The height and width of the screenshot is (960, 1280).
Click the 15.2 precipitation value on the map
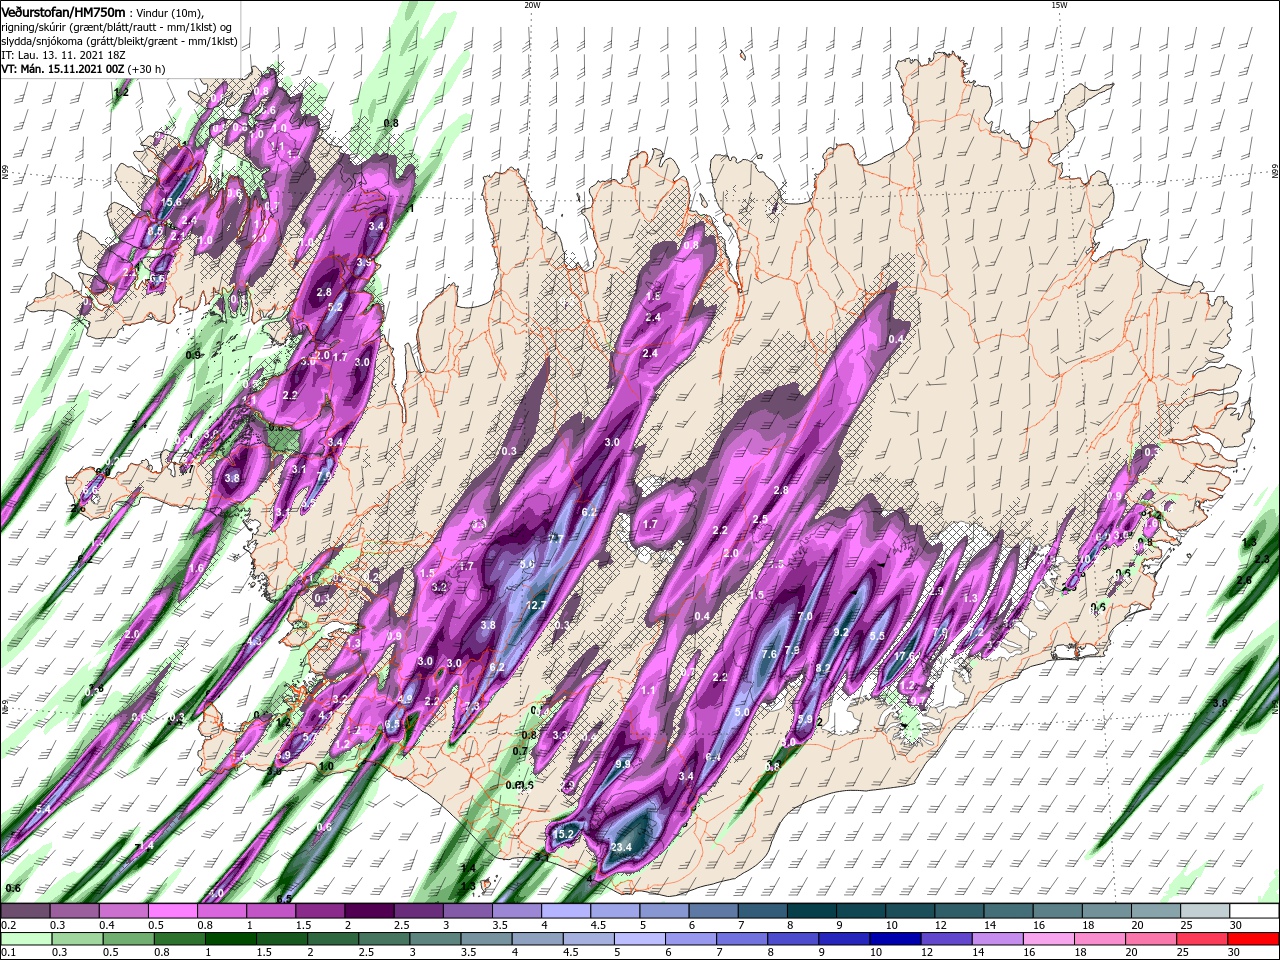click(x=565, y=833)
